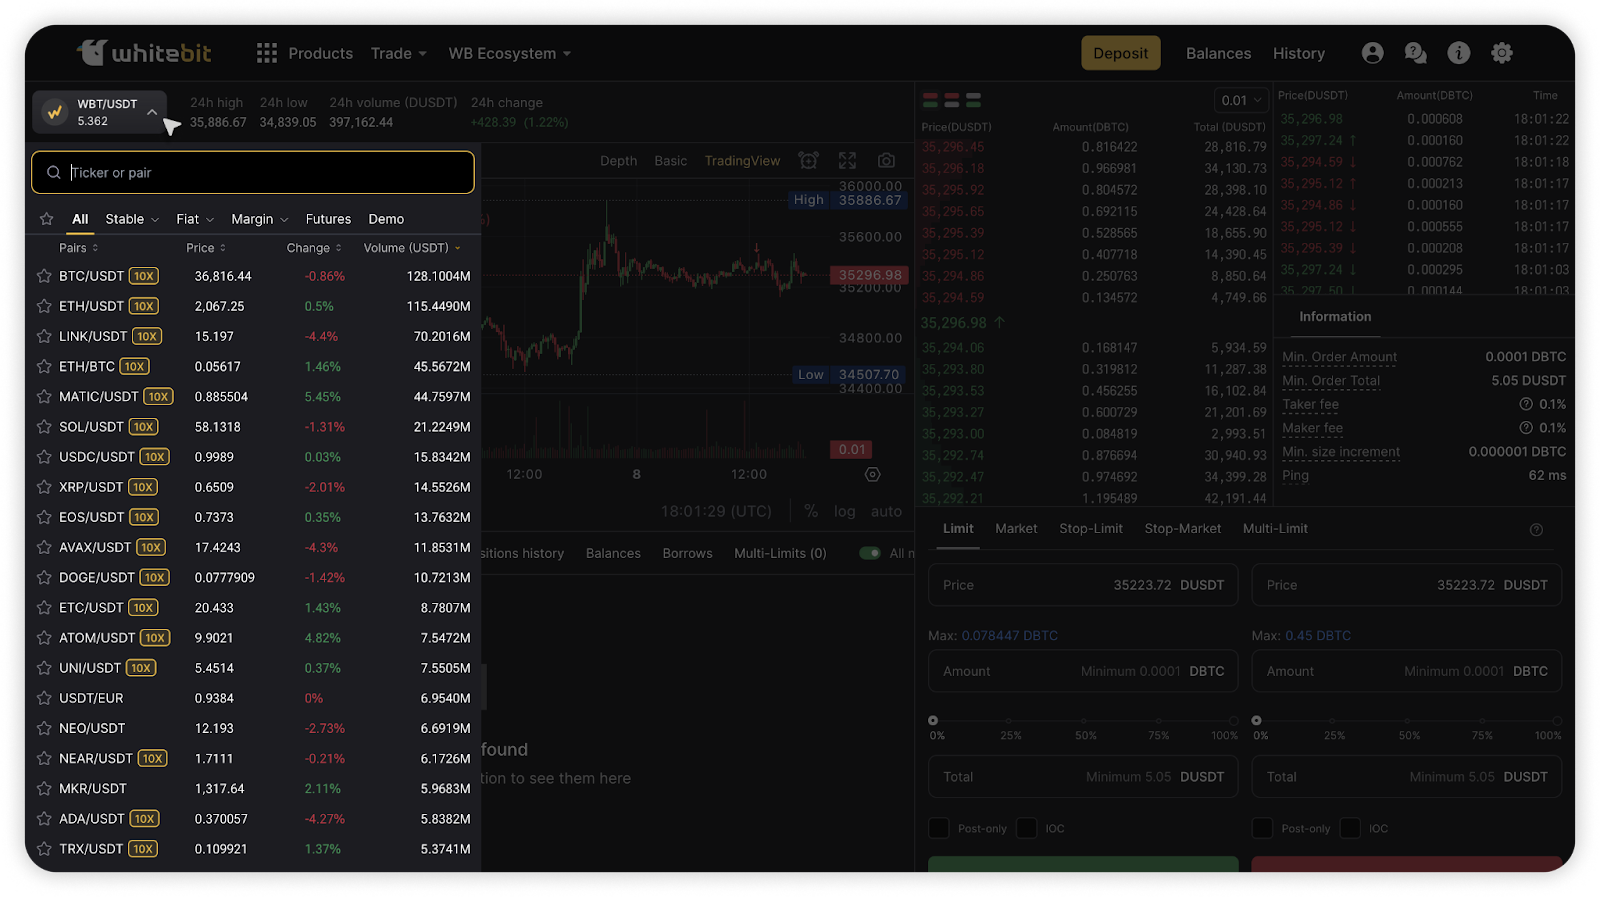This screenshot has height=897, width=1600.
Task: Click the WhiteBIT logo
Action: click(x=145, y=53)
